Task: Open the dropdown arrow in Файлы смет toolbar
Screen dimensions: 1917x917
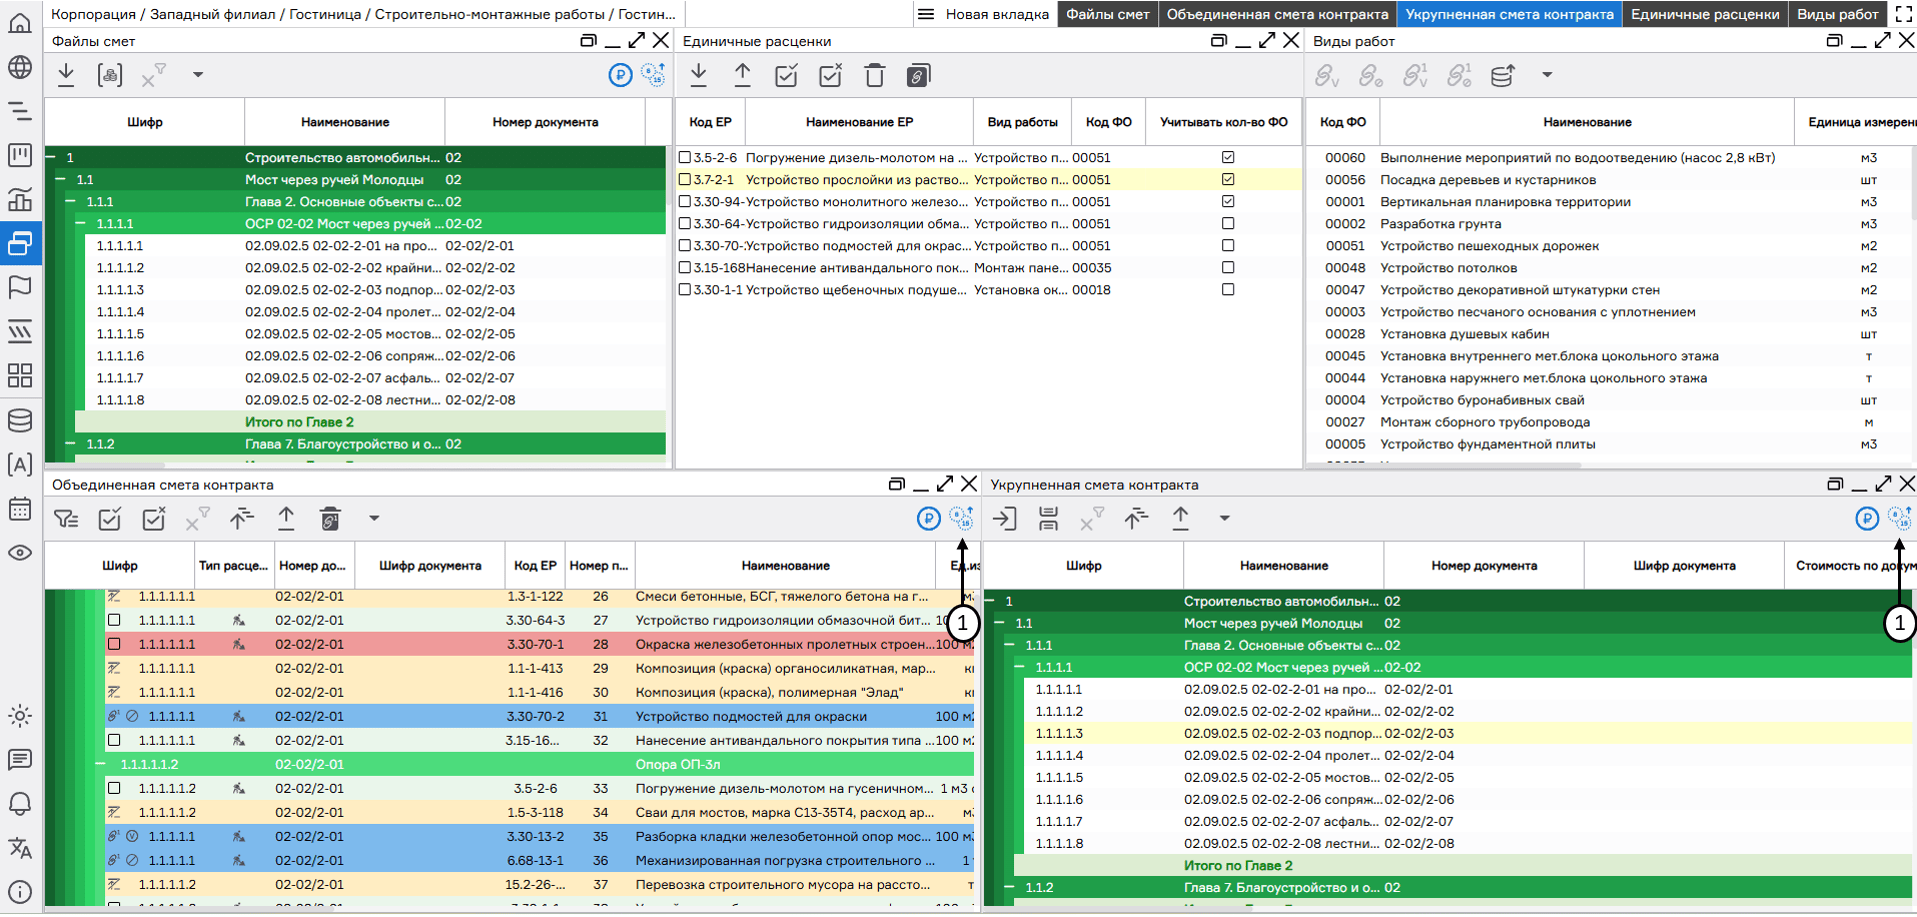Action: click(198, 75)
